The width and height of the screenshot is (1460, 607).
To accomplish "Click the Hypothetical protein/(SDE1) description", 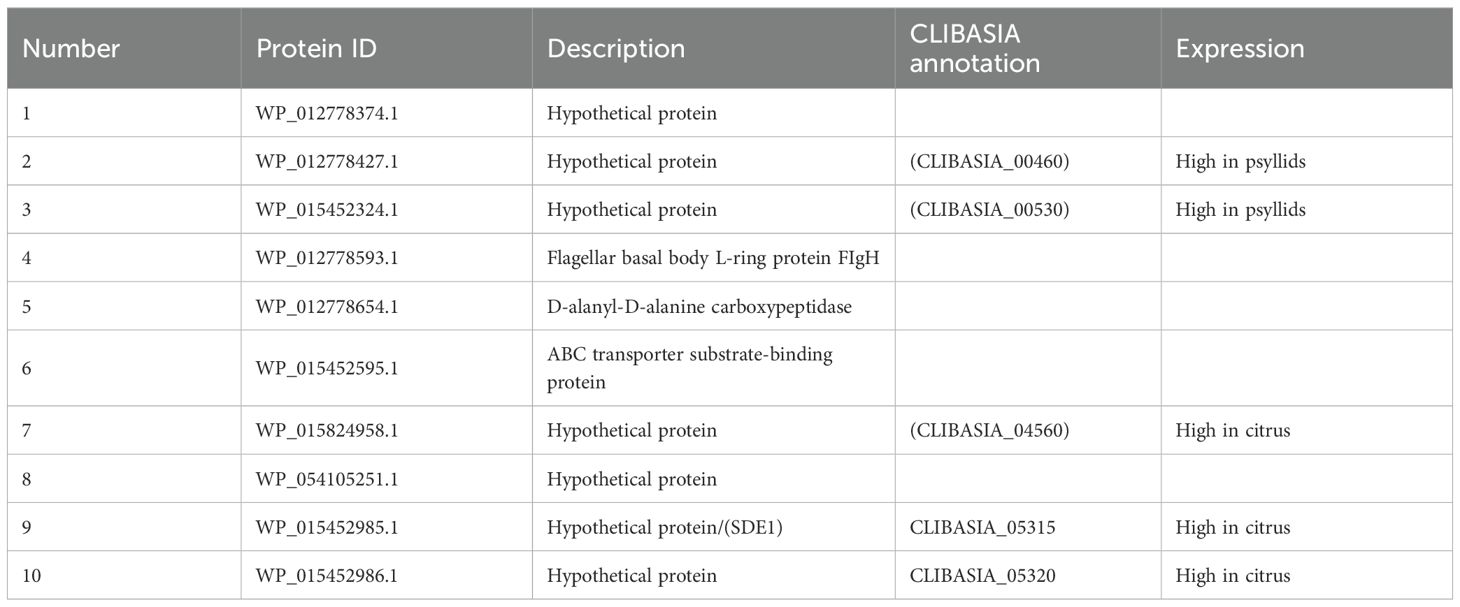I will (664, 527).
